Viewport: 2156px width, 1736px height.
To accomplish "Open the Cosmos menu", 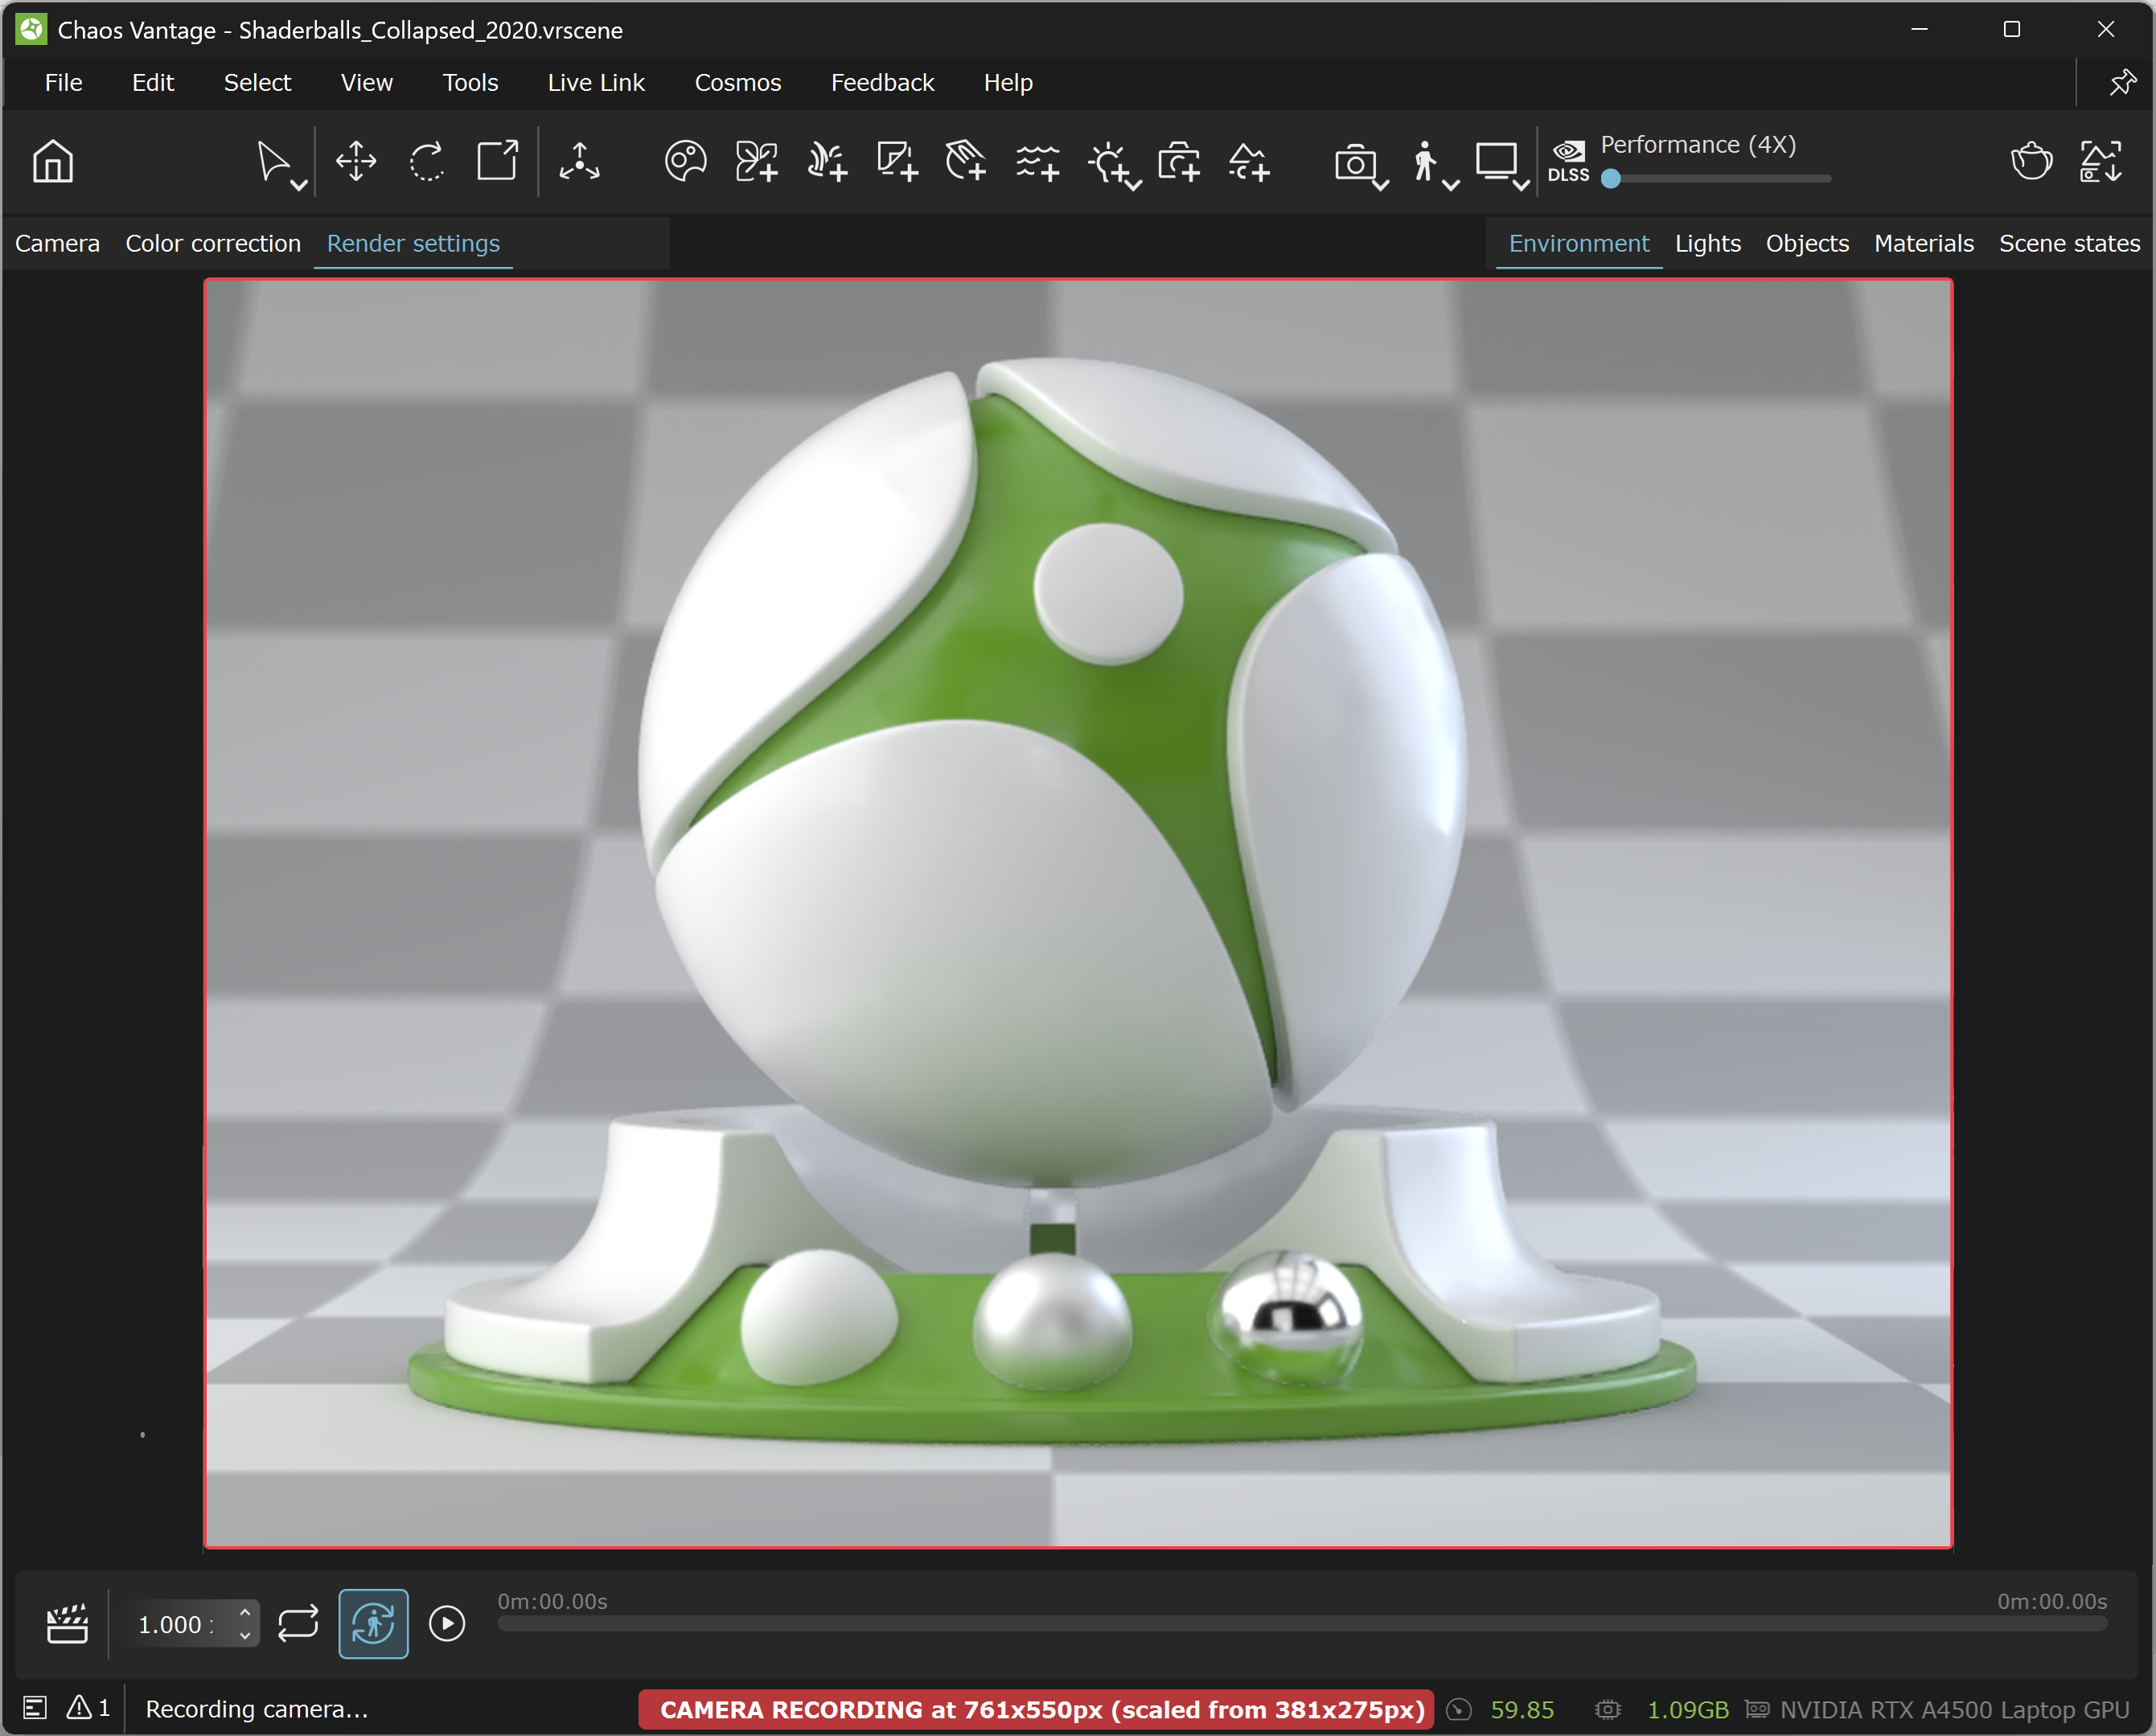I will tap(738, 82).
